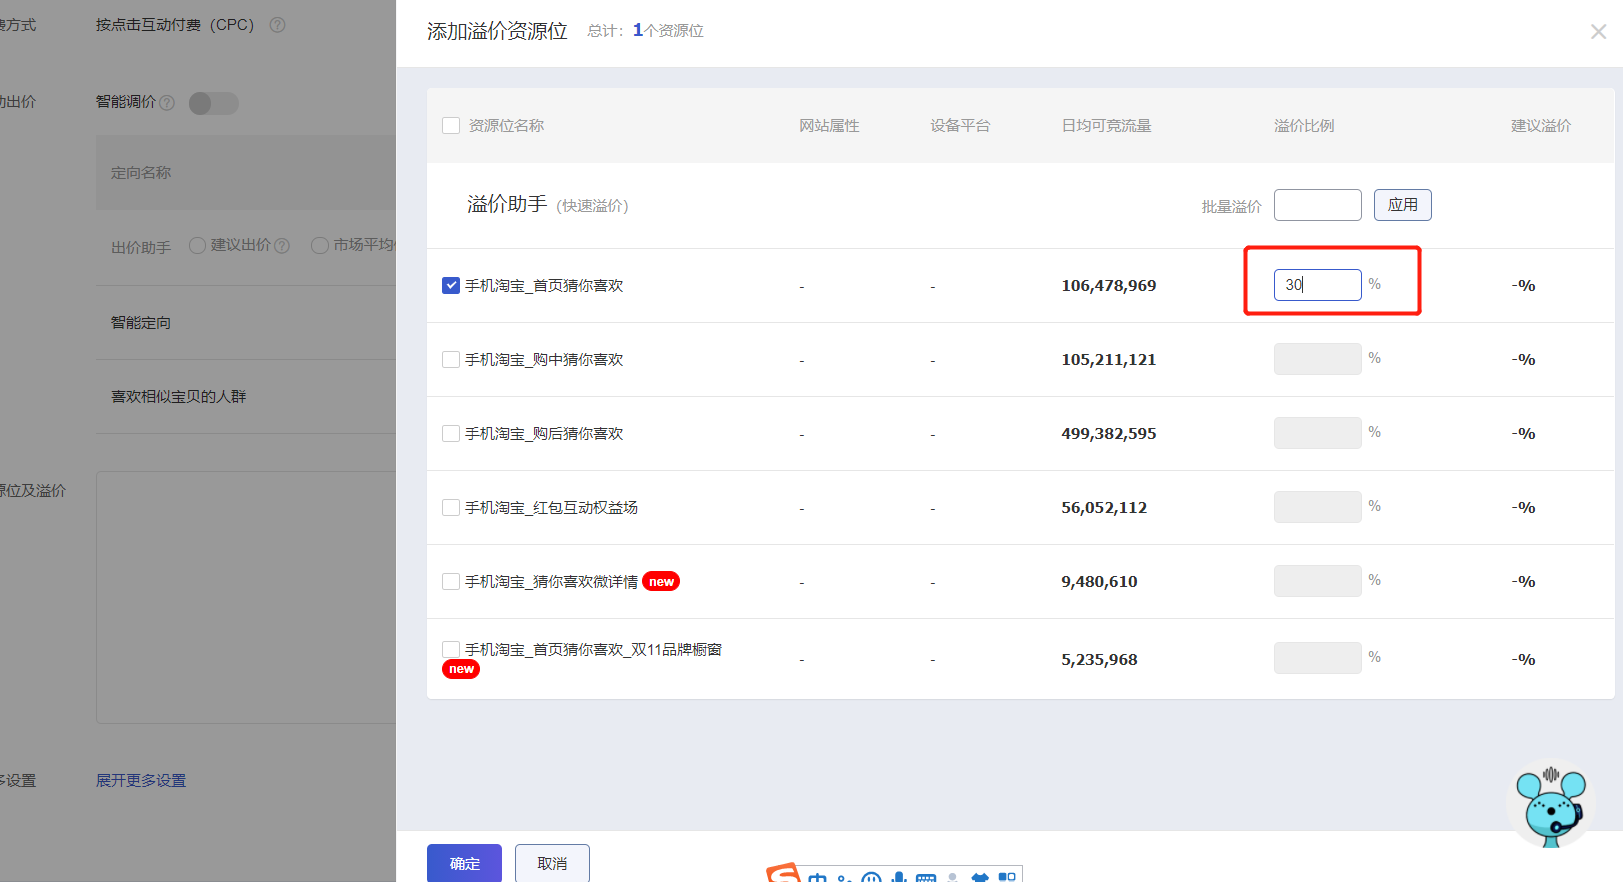Click the 双11品牌橱窗 溢价比例 input
The width and height of the screenshot is (1623, 882).
tap(1317, 658)
